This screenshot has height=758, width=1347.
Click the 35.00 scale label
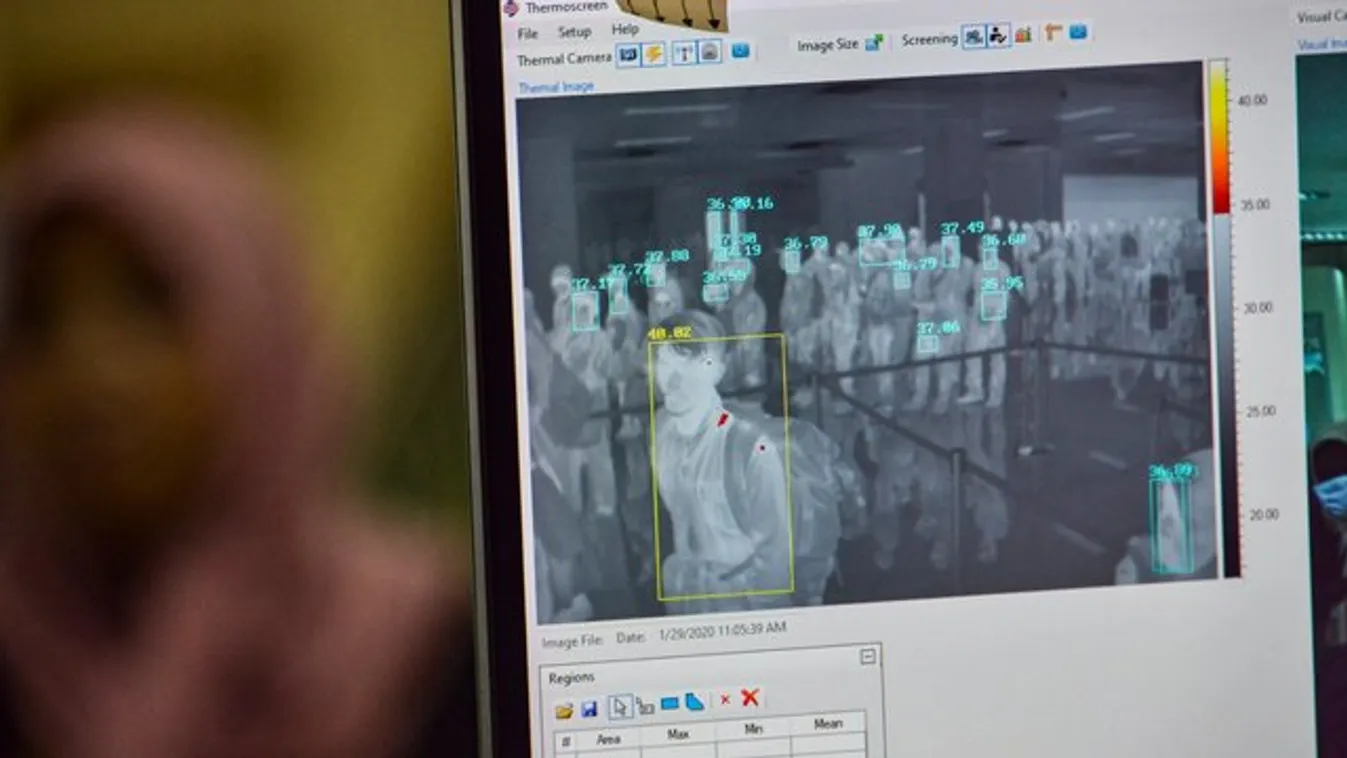(1255, 204)
